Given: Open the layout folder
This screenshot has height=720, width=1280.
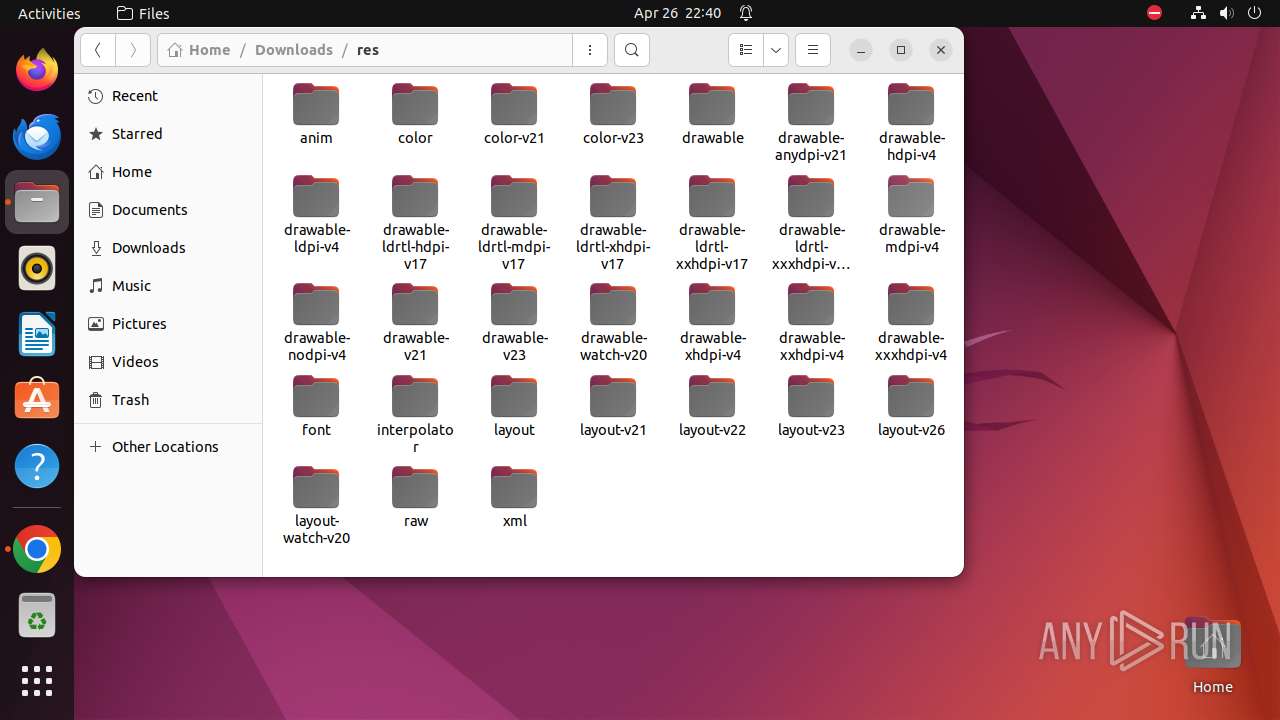Looking at the screenshot, I should [514, 407].
